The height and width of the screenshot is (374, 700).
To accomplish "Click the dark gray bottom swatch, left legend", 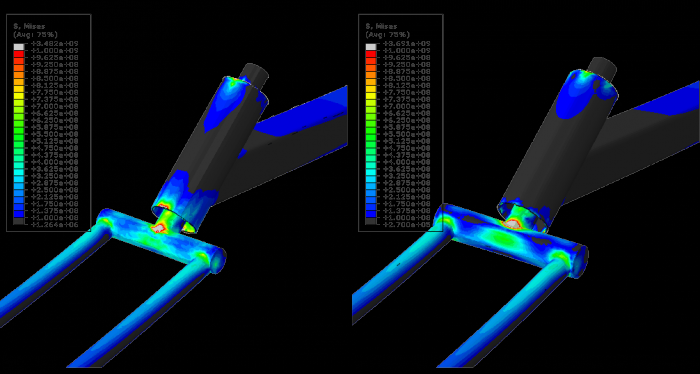I will [x=19, y=221].
